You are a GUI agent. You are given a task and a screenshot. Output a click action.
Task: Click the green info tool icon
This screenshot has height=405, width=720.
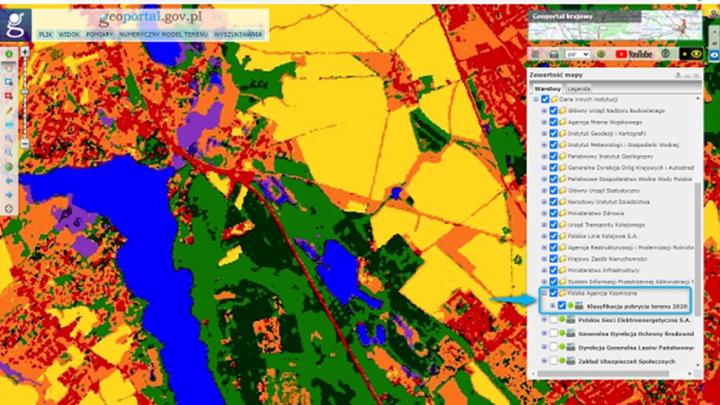(x=9, y=54)
